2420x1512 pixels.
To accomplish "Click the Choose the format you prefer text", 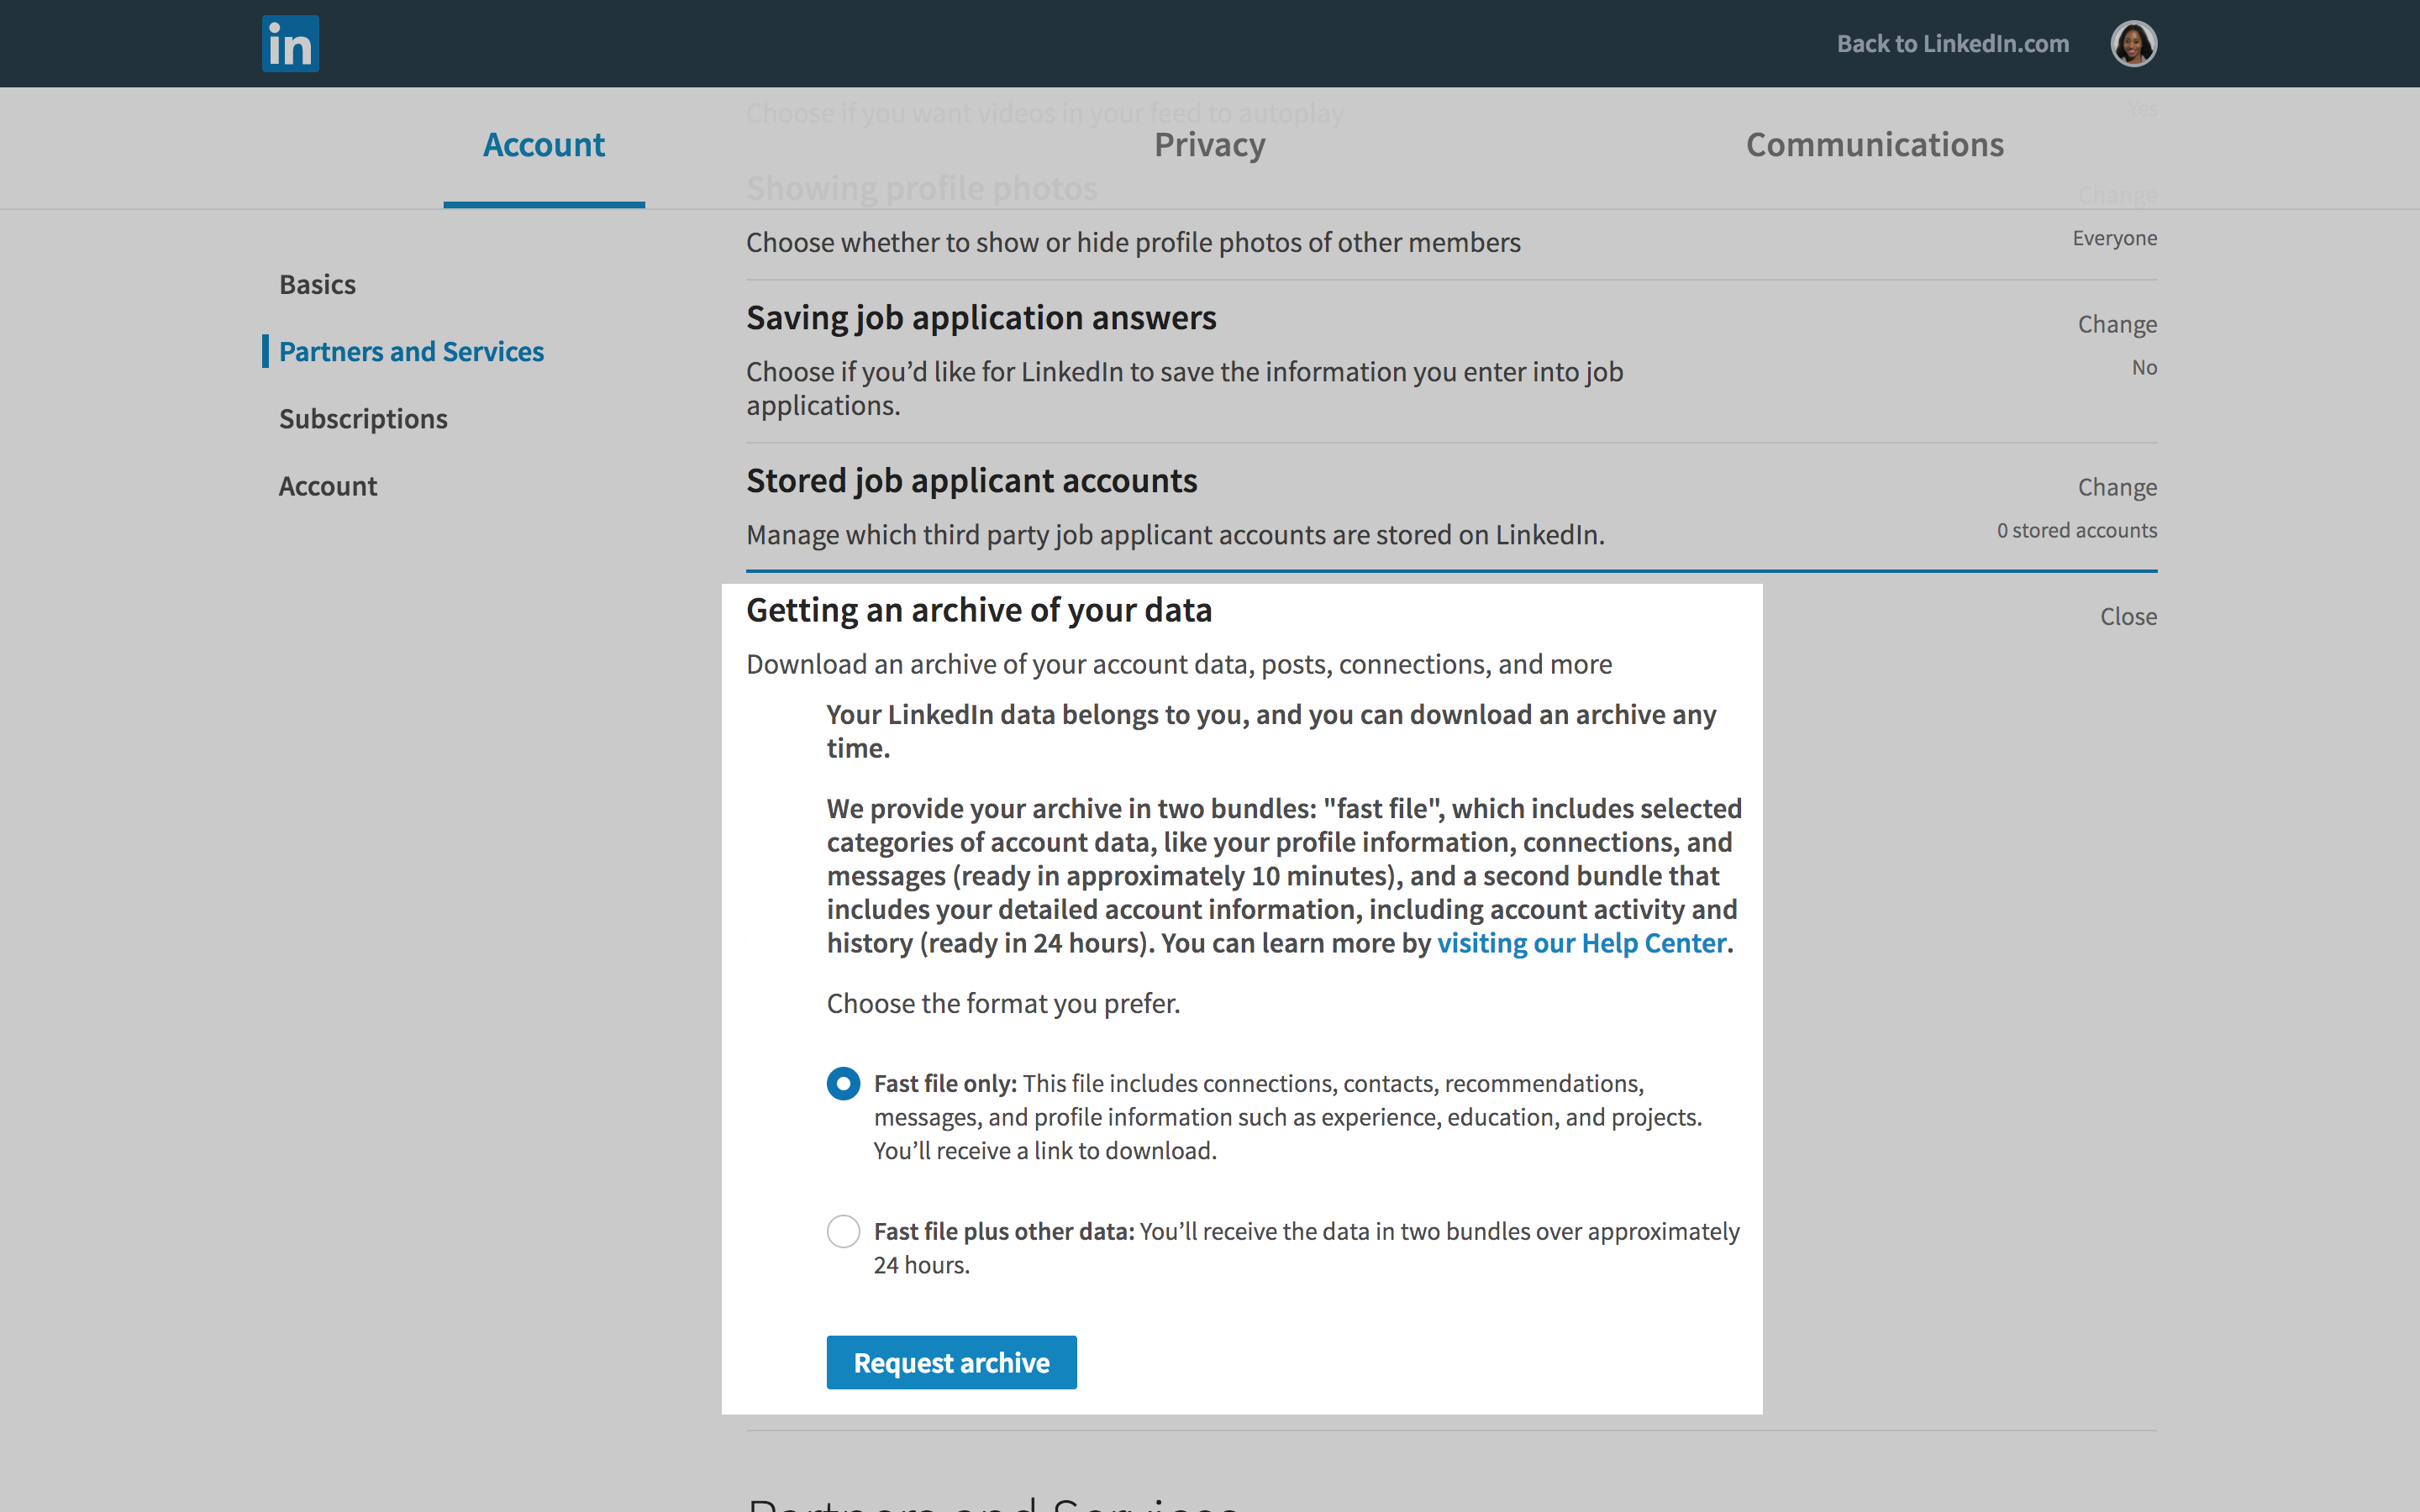I will (1003, 1004).
